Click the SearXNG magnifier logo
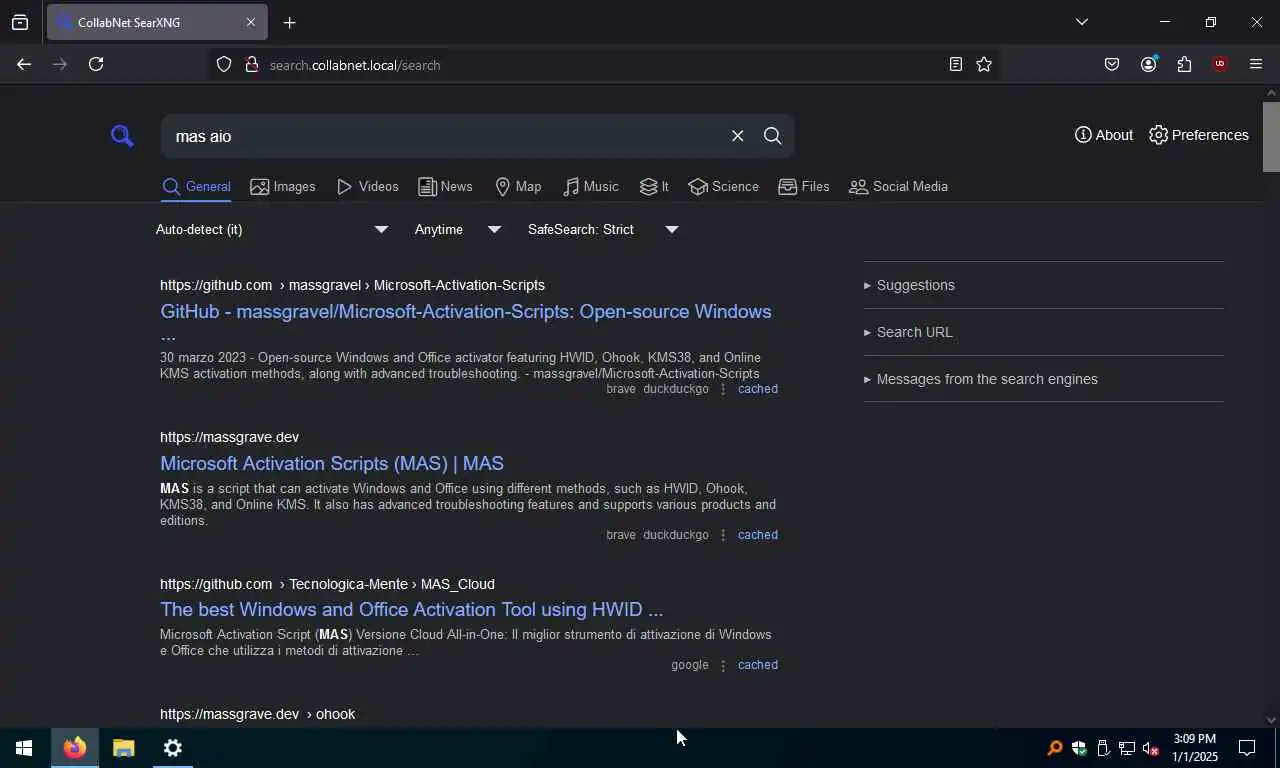The image size is (1280, 768). [122, 136]
